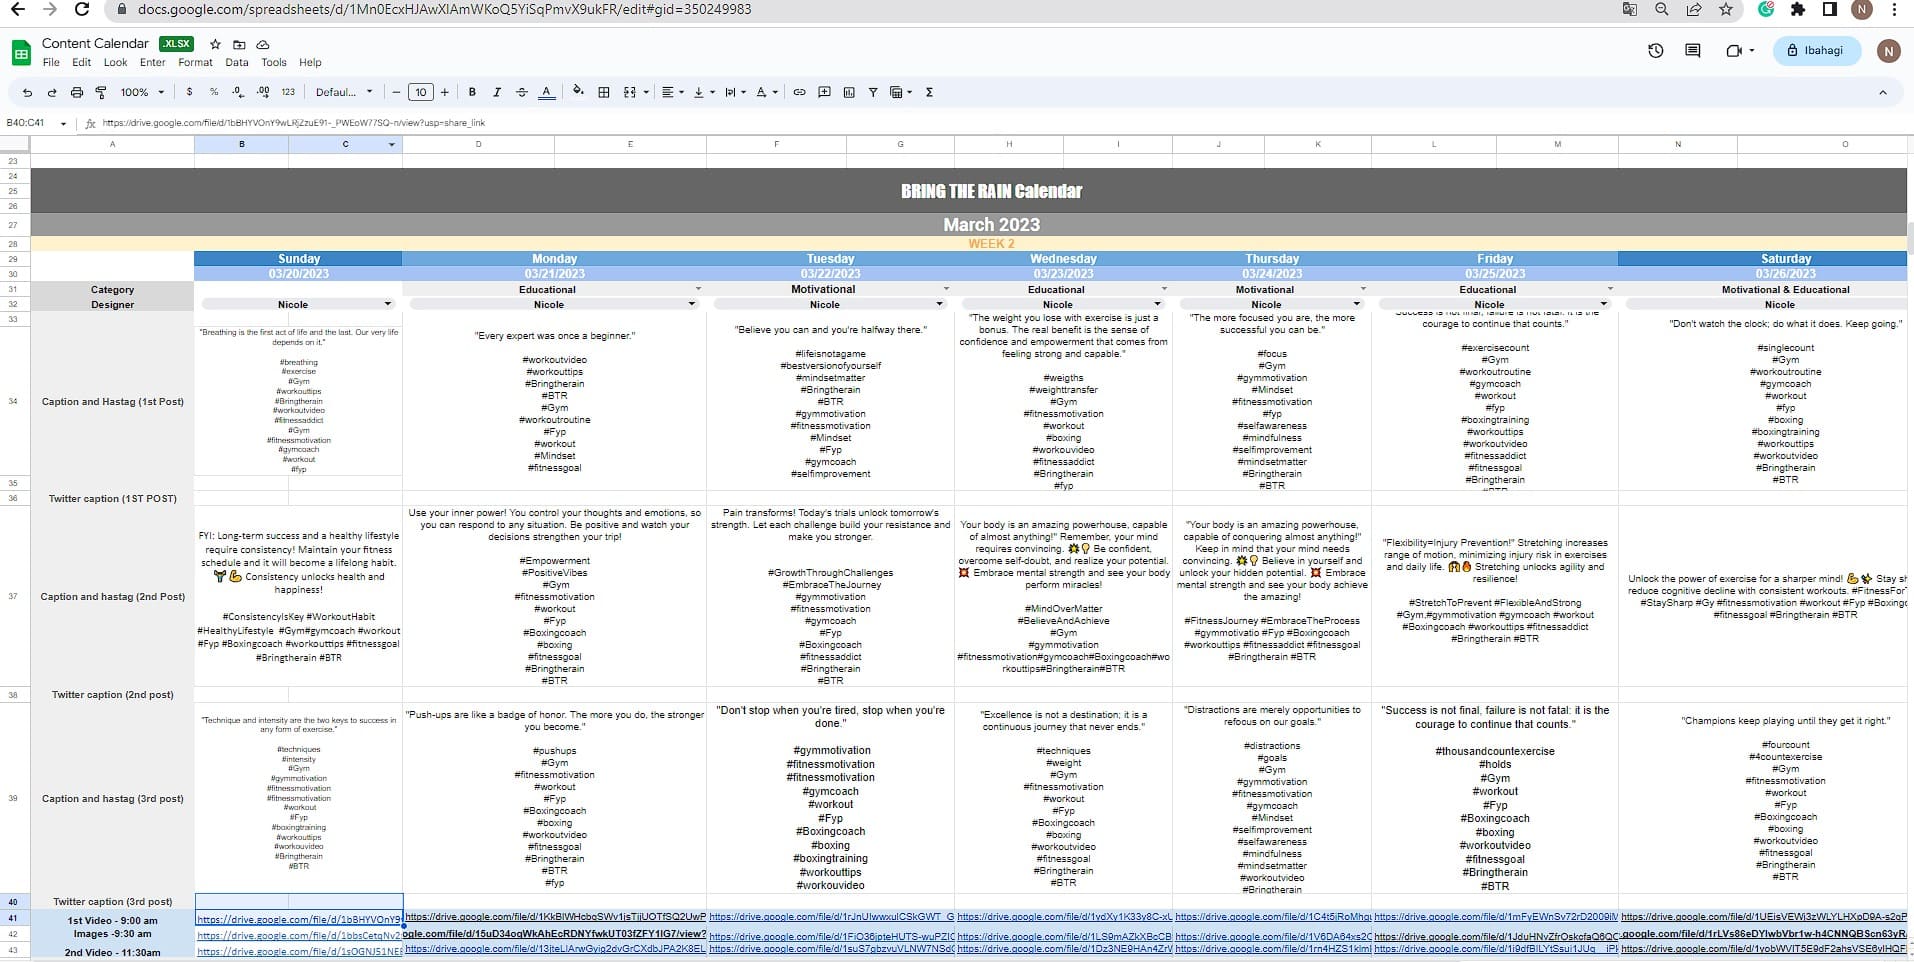Insert a chart
This screenshot has width=1914, height=962.
tap(849, 92)
